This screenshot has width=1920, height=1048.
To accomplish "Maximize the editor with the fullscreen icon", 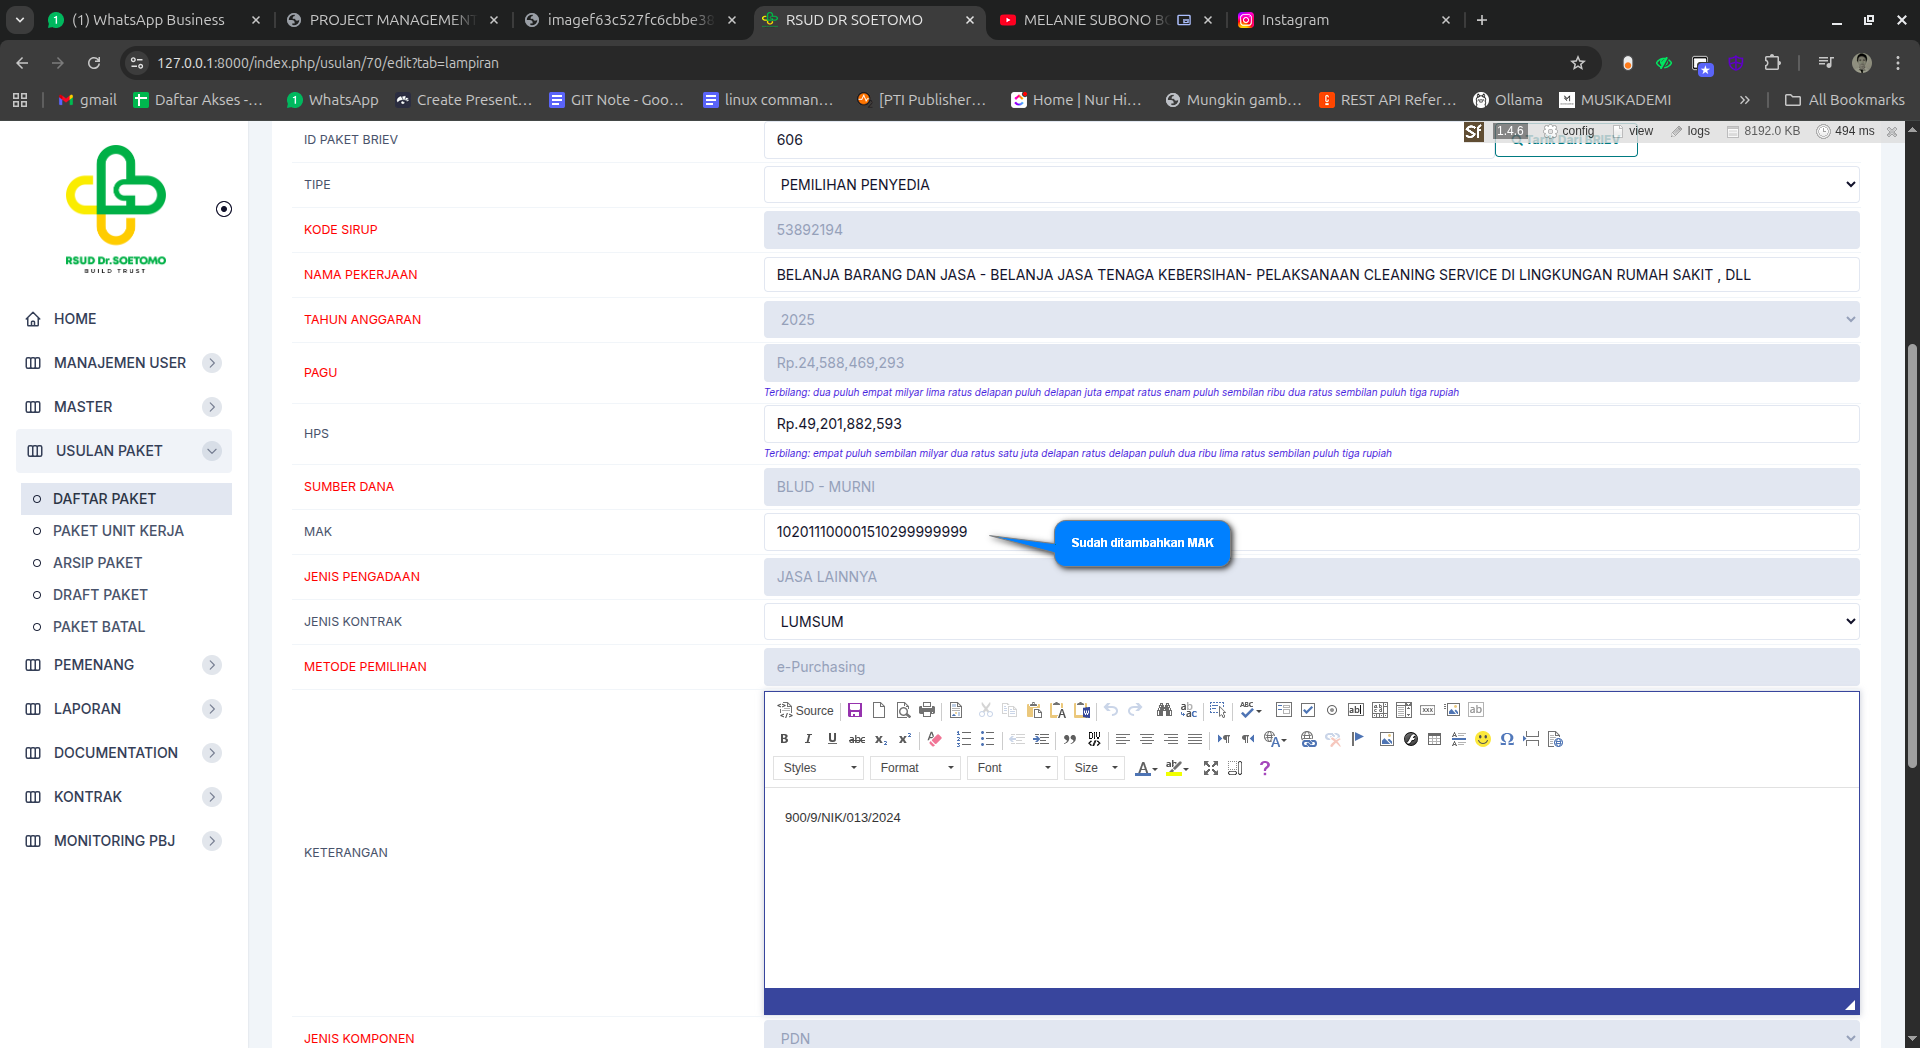I will pyautogui.click(x=1211, y=768).
